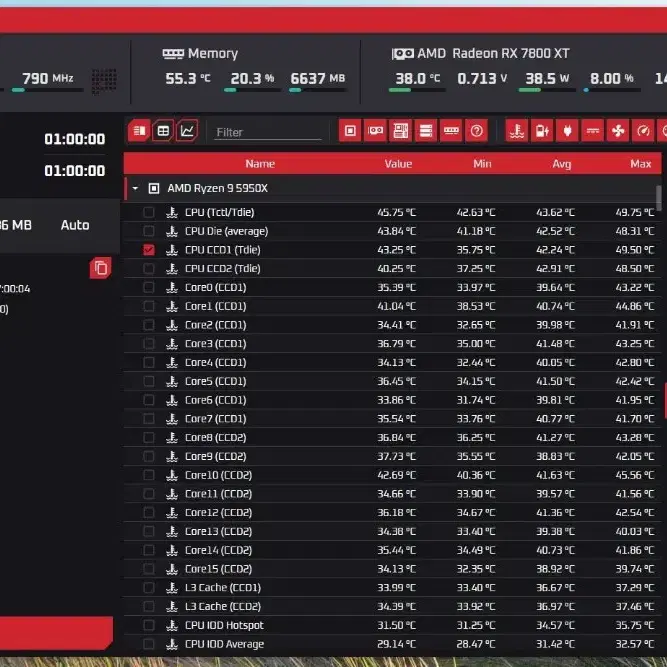Click thermometer icon of L3 Cache (CCD1) row
667x667 pixels.
coord(172,588)
